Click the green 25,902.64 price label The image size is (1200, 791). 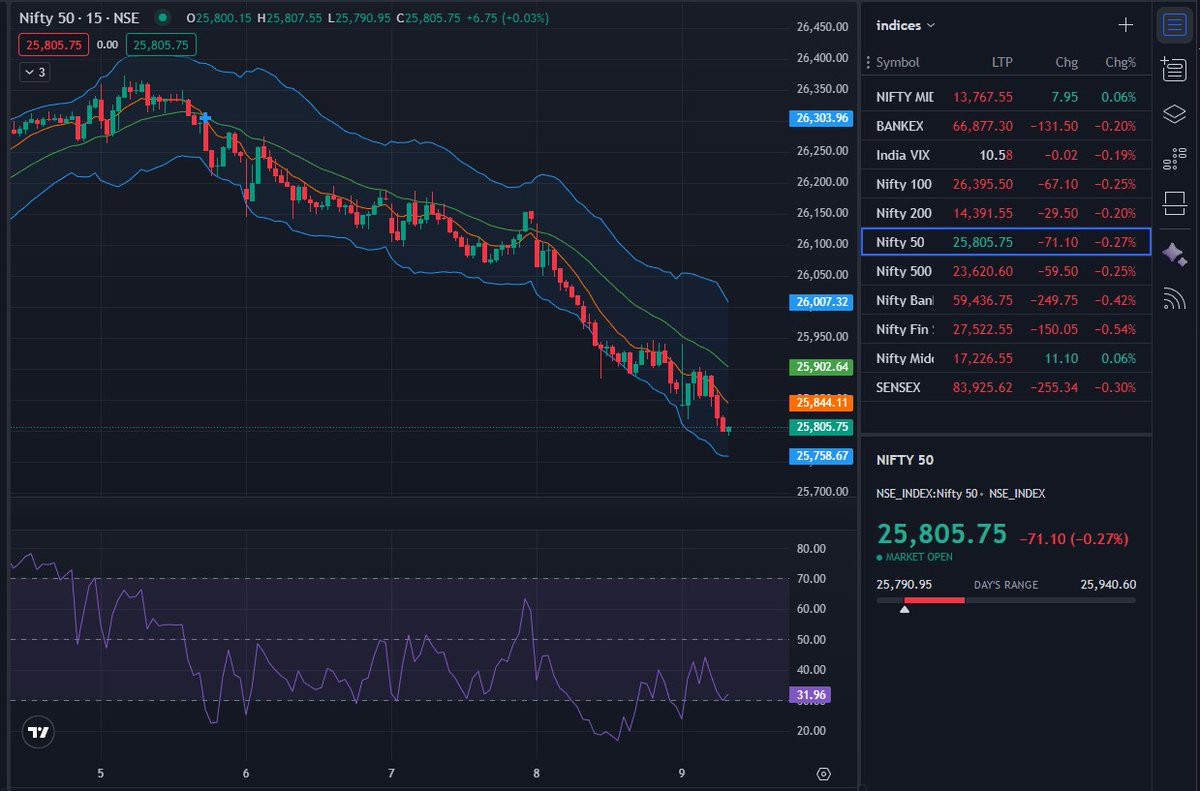823,367
